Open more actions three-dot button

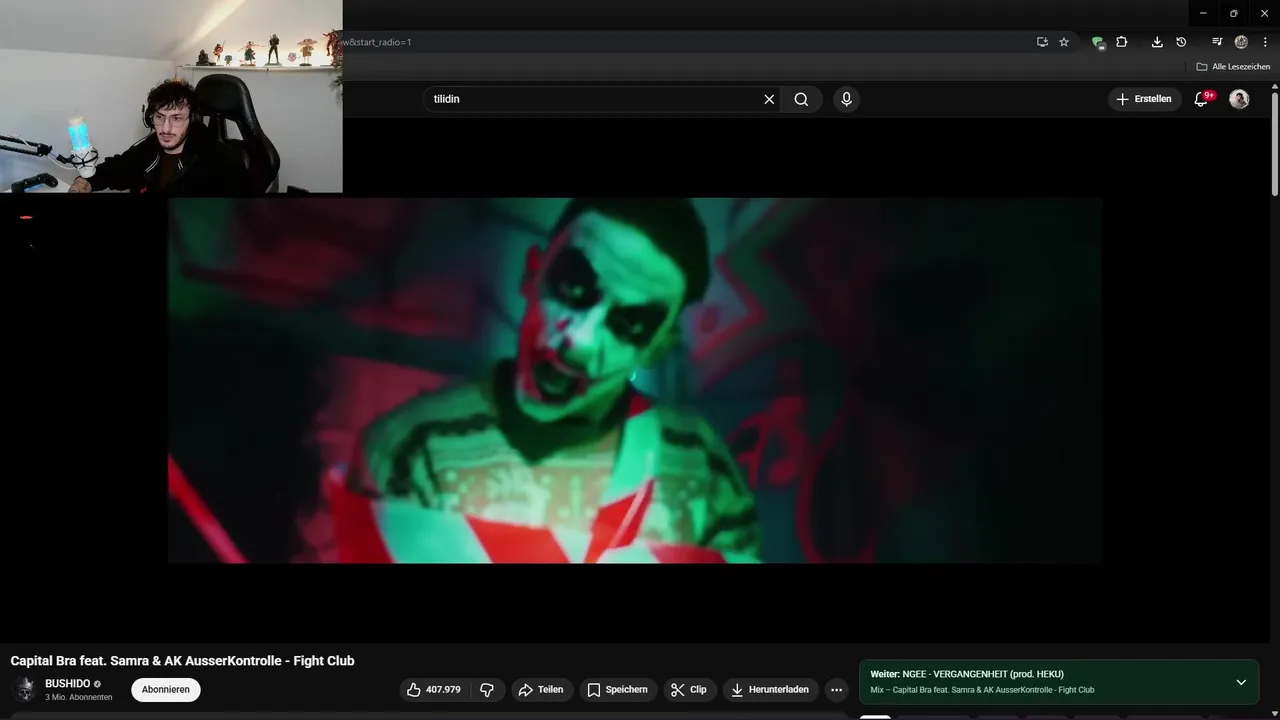pyautogui.click(x=836, y=689)
